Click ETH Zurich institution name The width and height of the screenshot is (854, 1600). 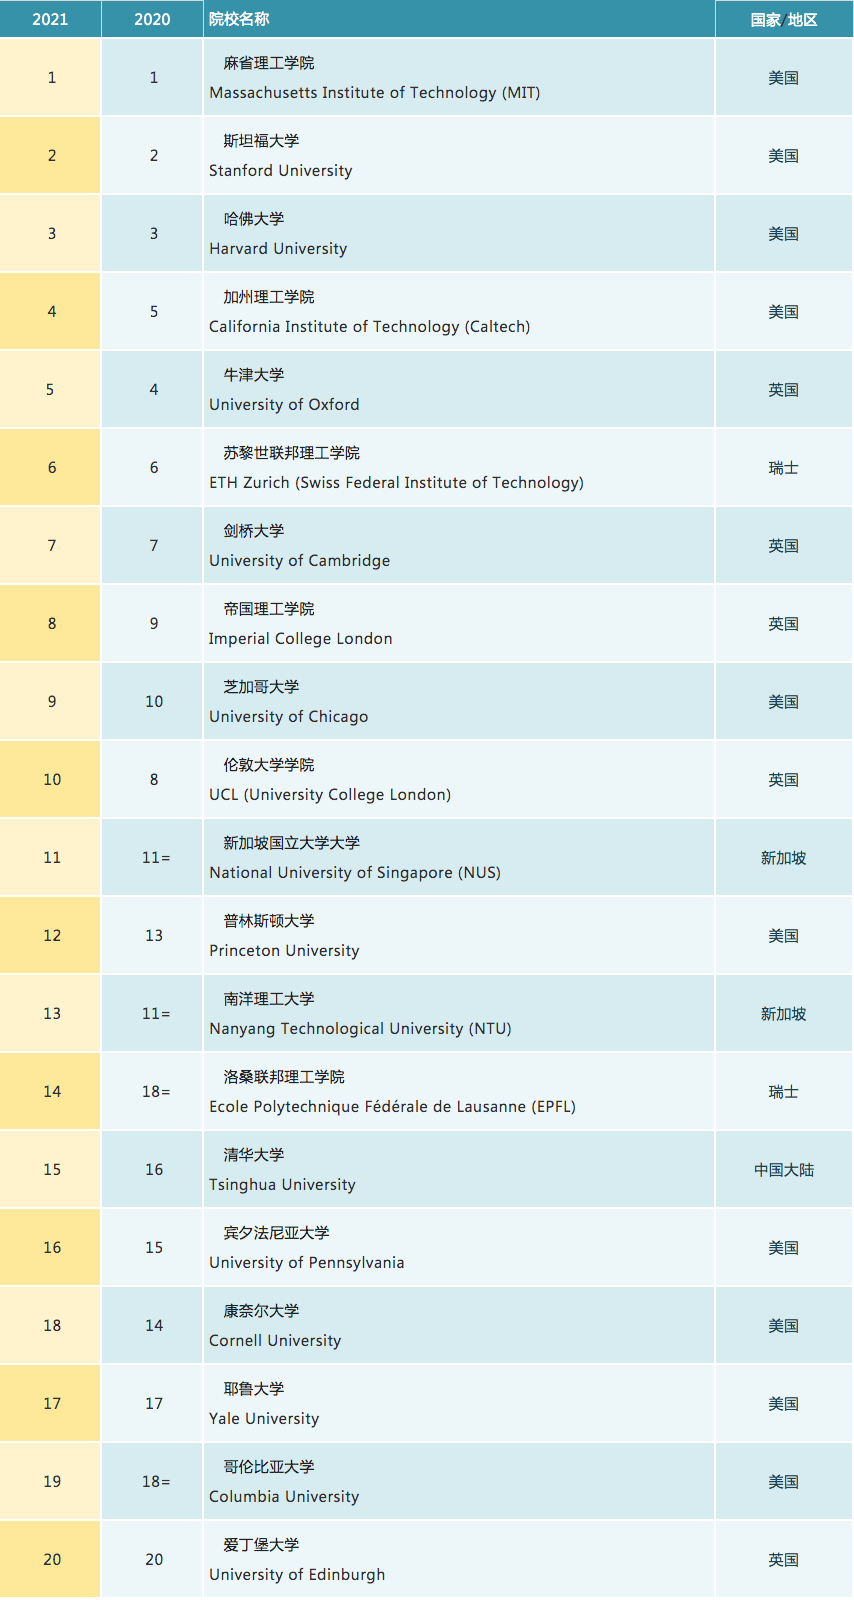click(x=396, y=483)
